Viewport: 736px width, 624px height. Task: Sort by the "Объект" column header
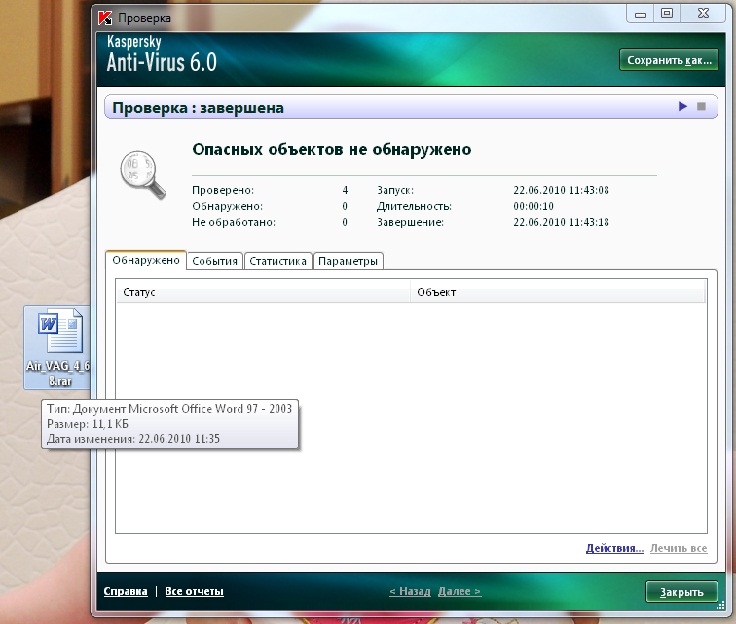click(x=557, y=292)
